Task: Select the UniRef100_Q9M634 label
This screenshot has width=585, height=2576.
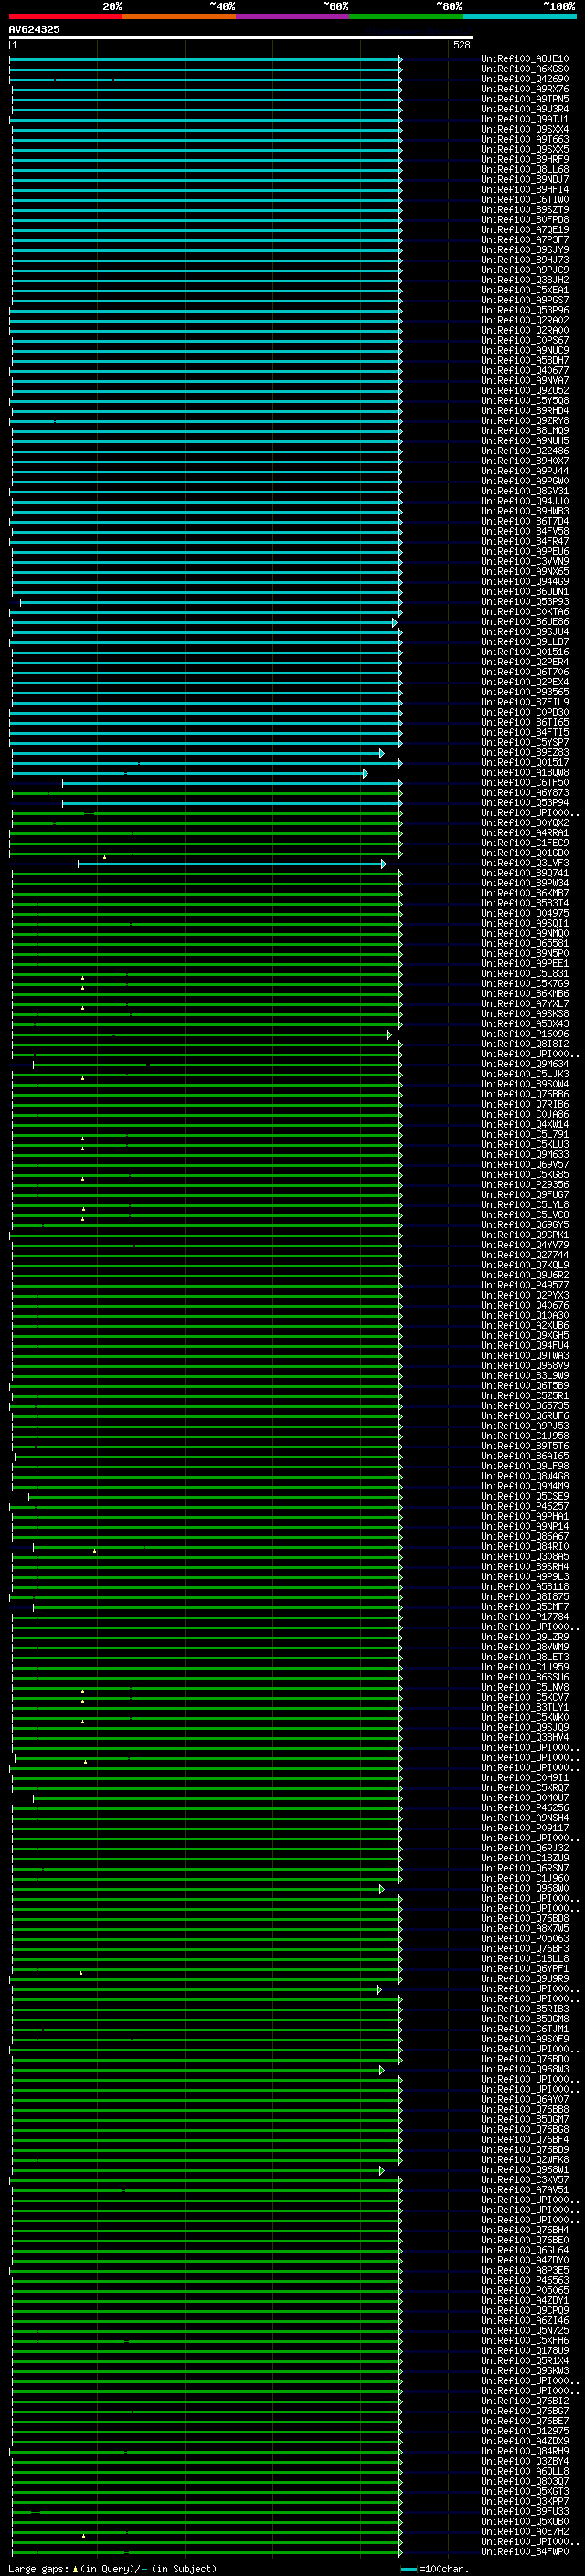Action: point(525,1064)
